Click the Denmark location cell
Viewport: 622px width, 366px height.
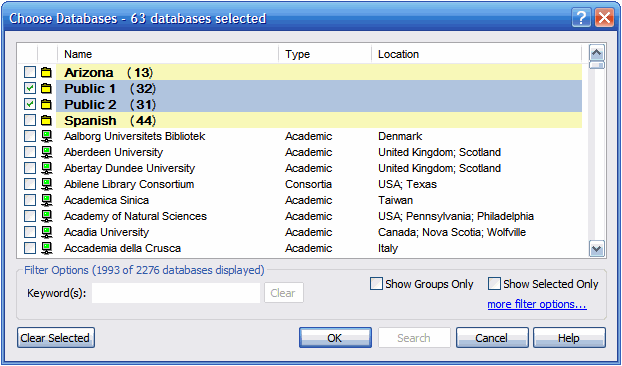coord(400,136)
